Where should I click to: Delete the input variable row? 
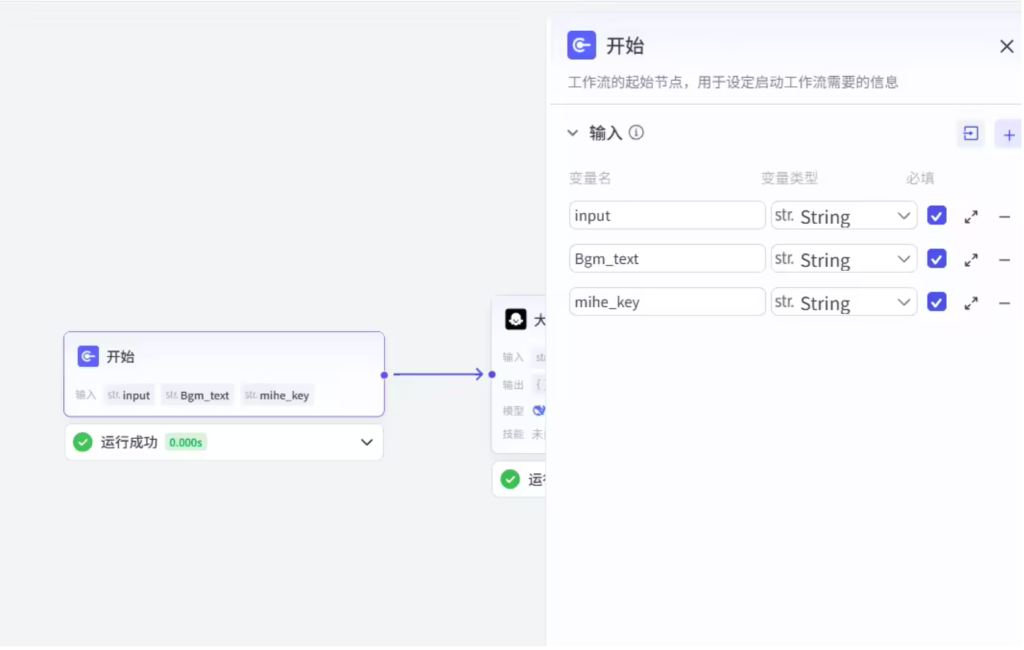click(1004, 216)
